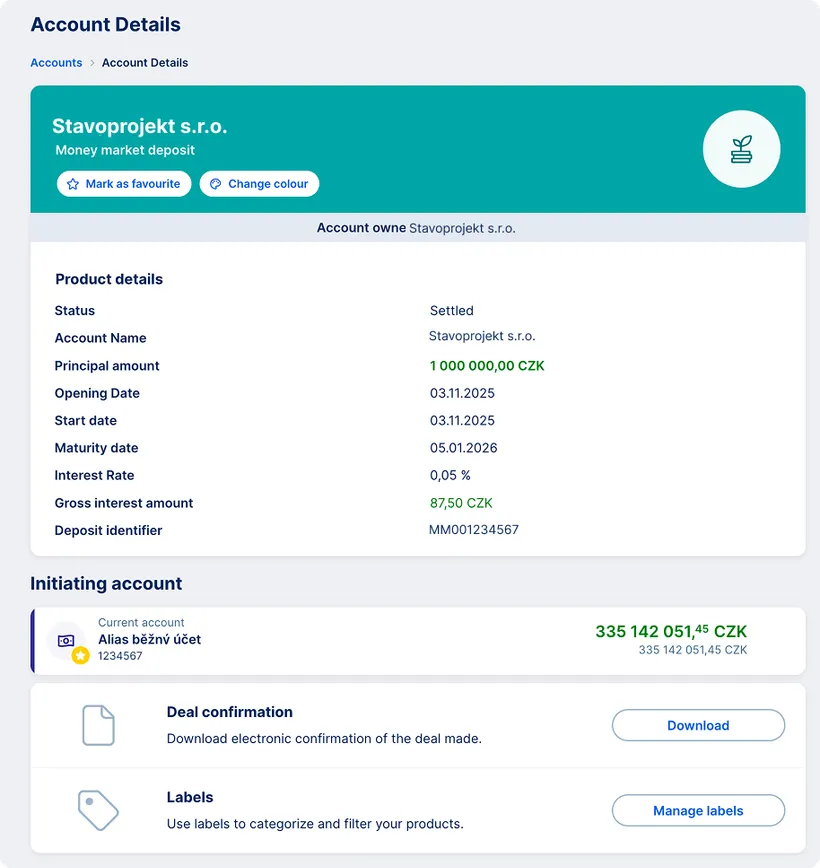Click the tag icon next to Labels

pos(98,810)
